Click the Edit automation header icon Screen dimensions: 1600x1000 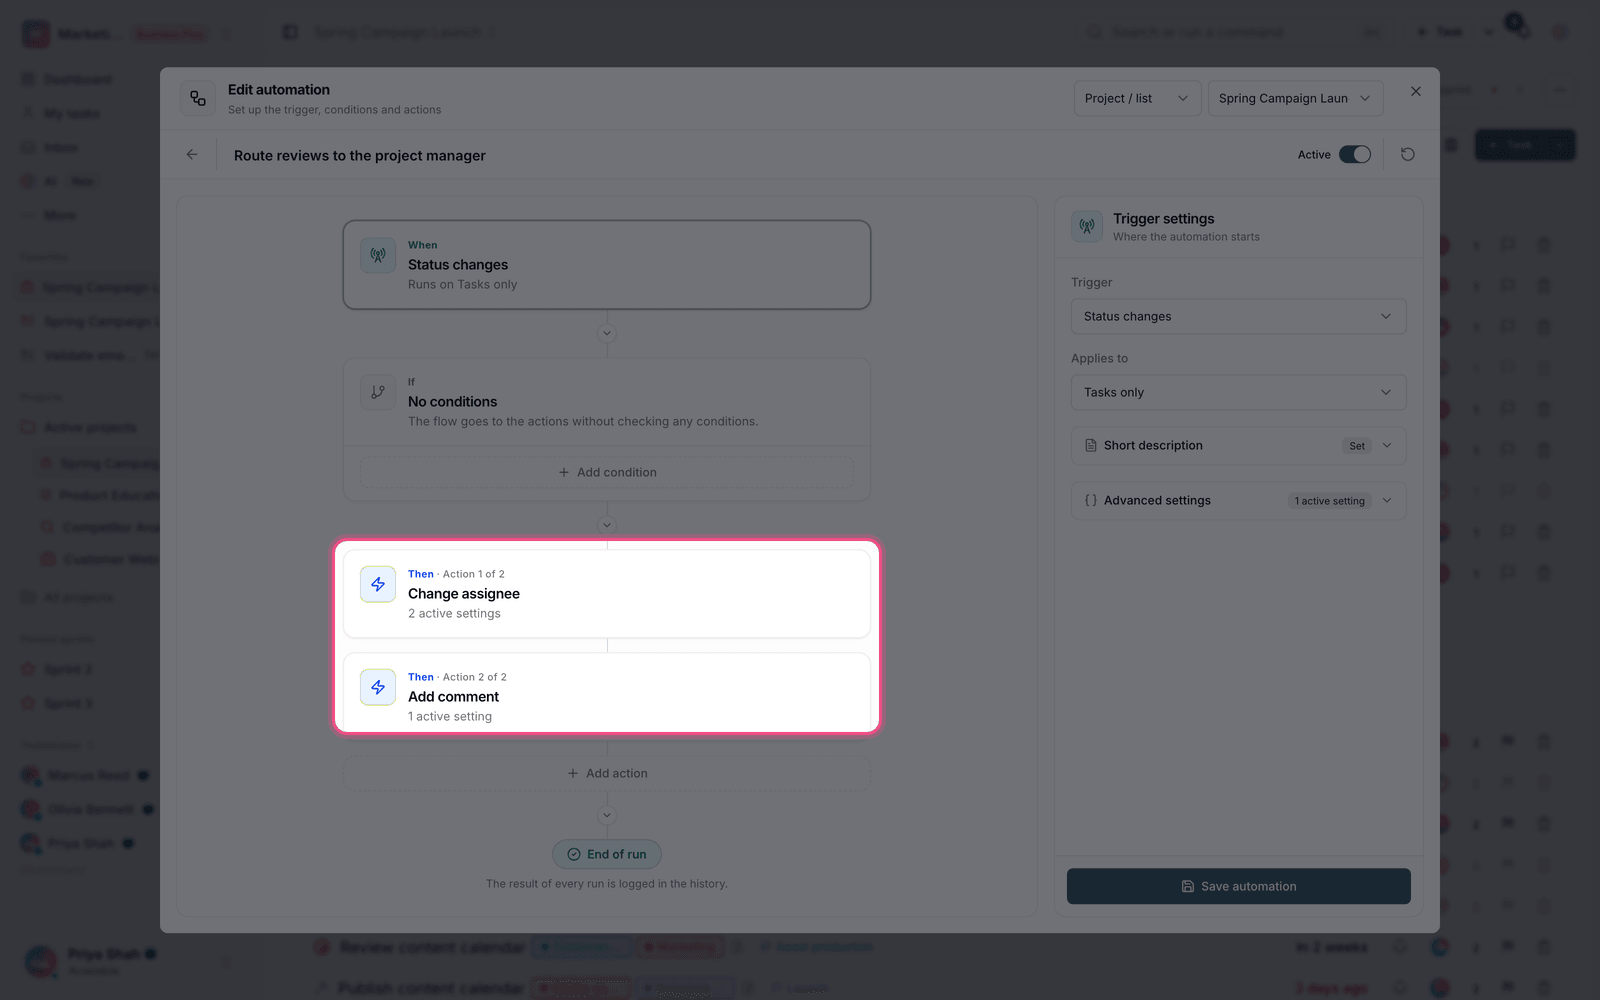198,98
